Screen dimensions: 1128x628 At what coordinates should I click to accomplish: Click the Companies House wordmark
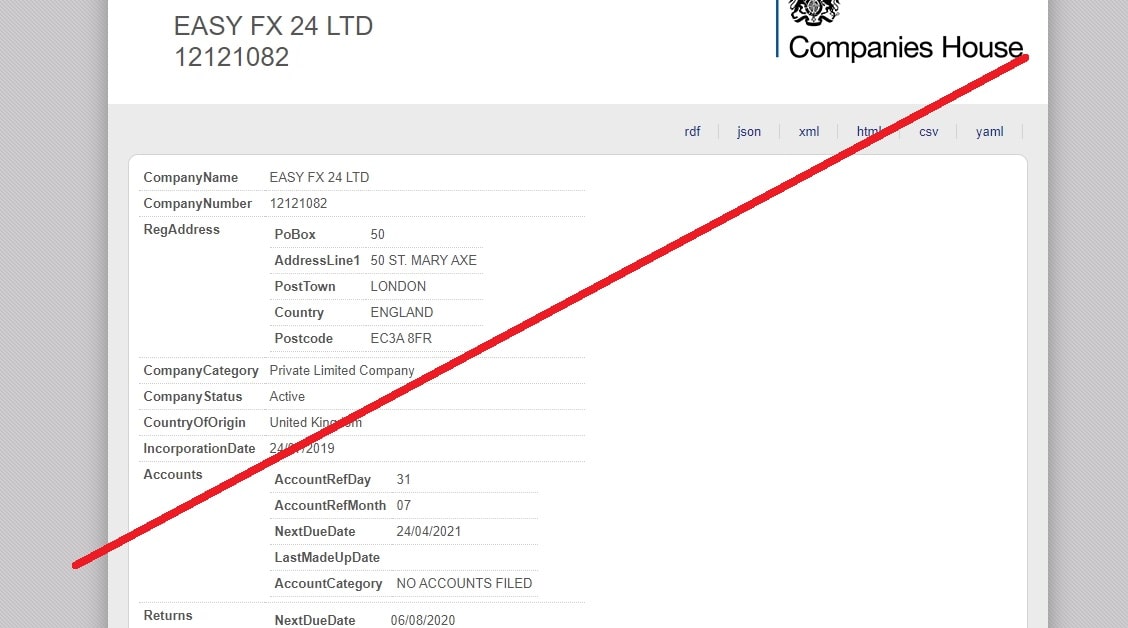pos(906,47)
